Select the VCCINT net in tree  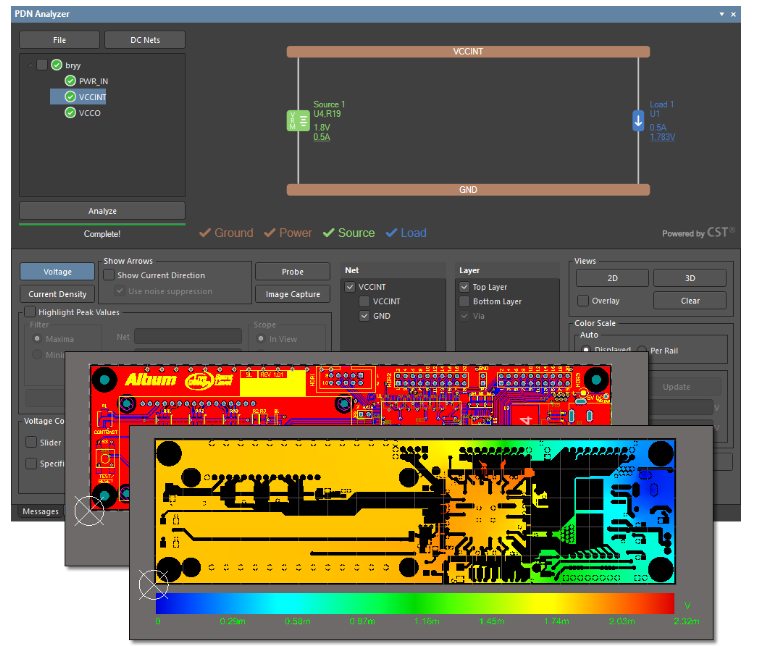click(x=85, y=97)
